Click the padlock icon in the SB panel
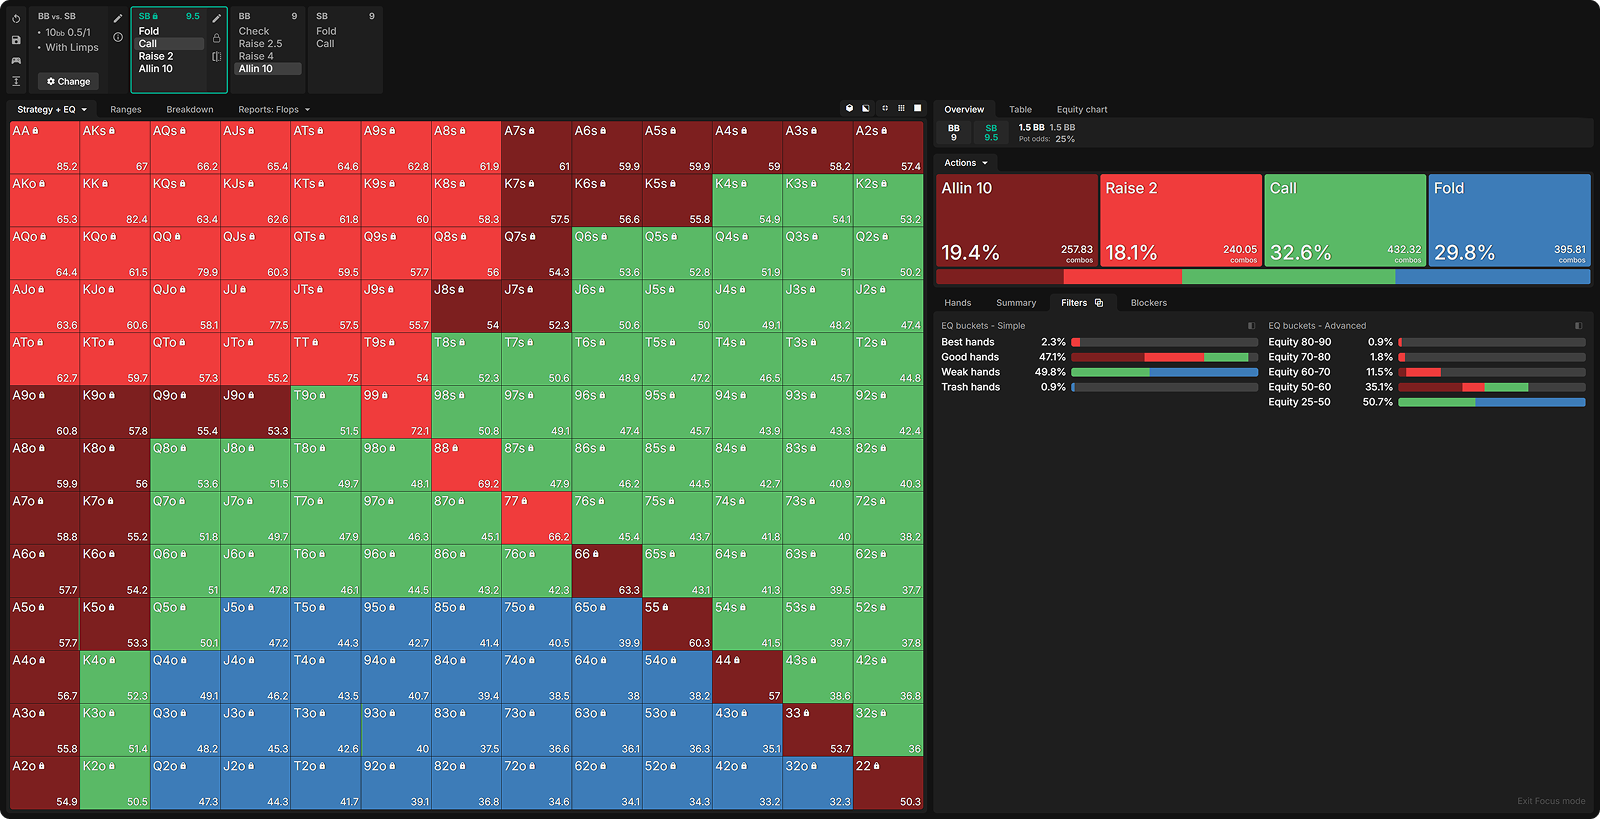This screenshot has width=1600, height=819. pos(217,38)
